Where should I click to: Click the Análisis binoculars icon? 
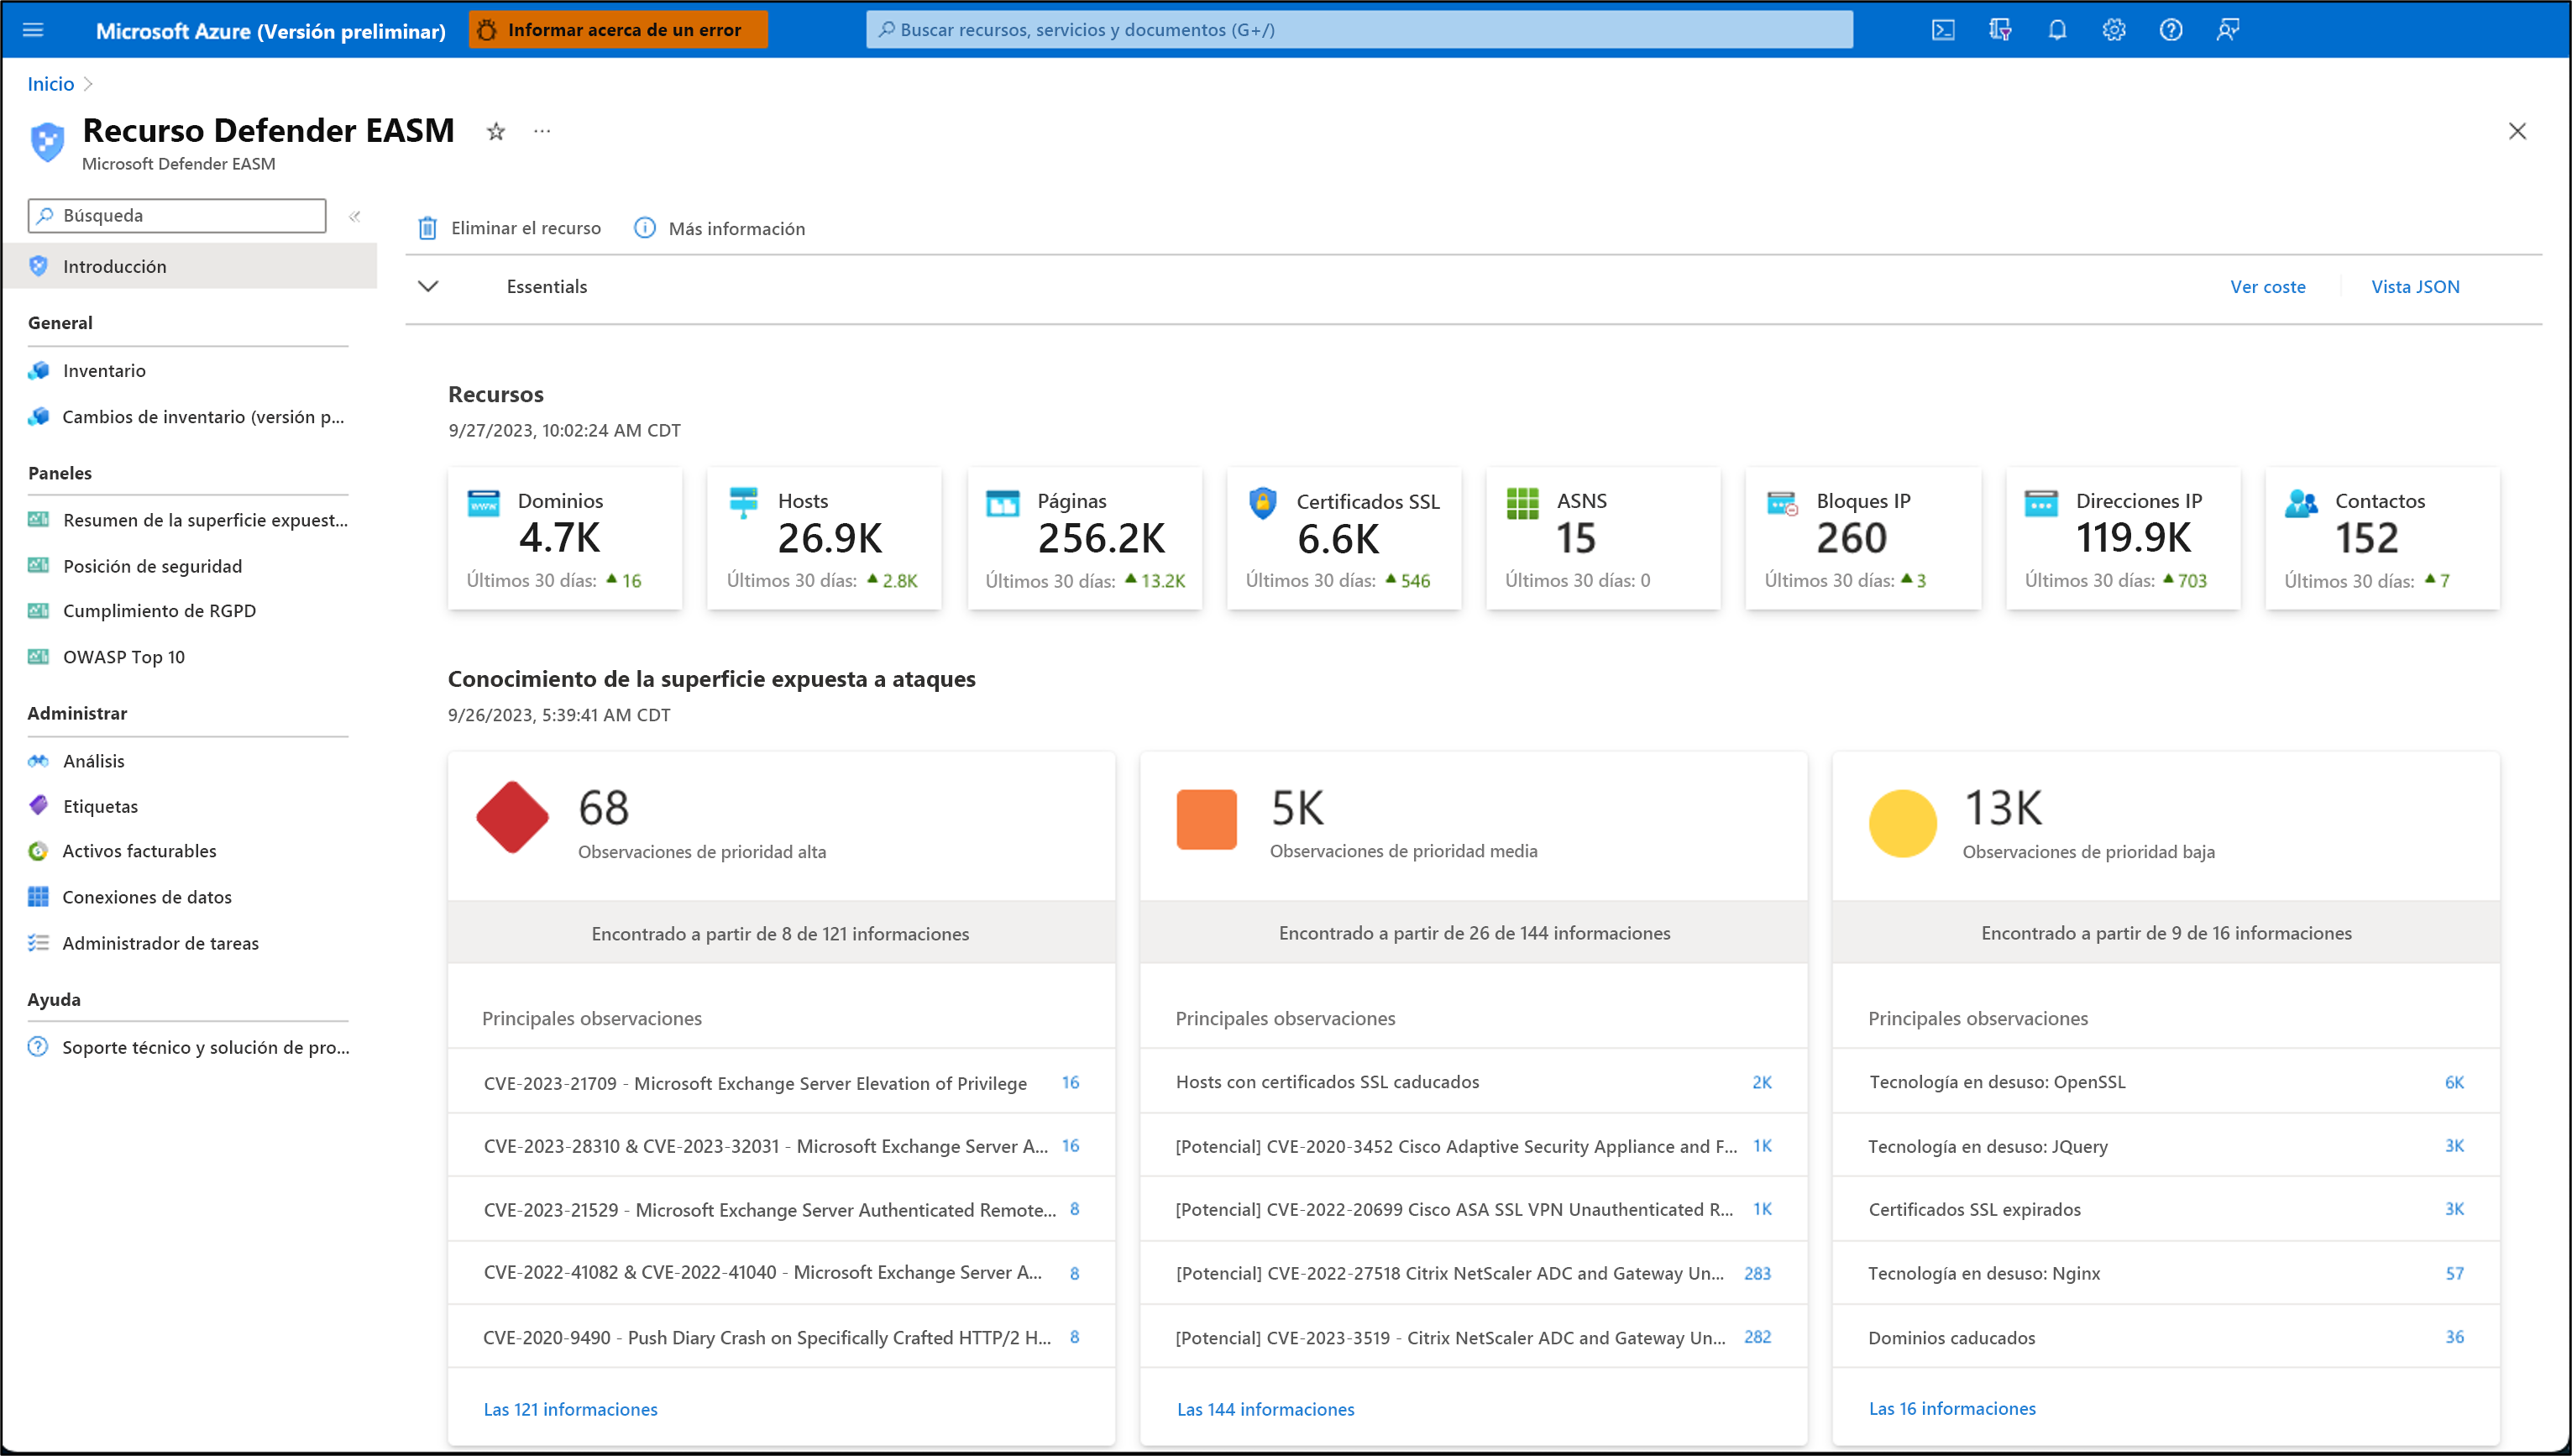[x=38, y=761]
